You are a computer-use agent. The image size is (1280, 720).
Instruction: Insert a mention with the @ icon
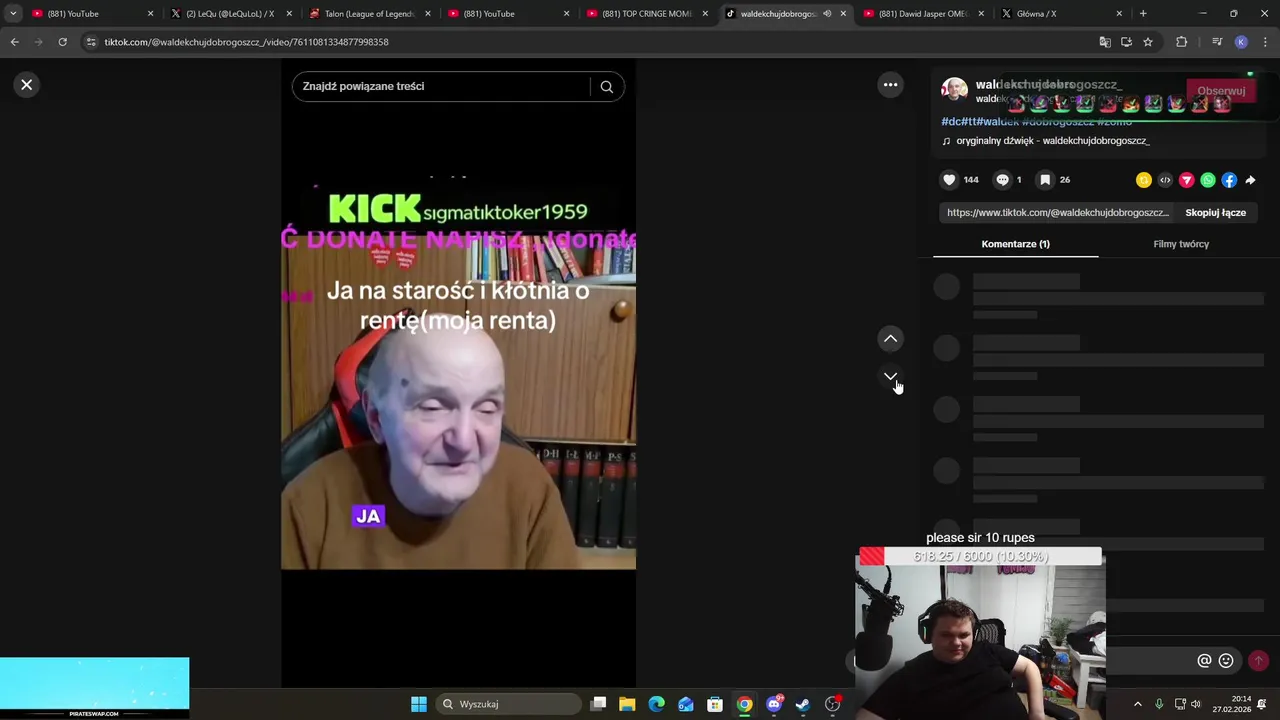(1204, 661)
